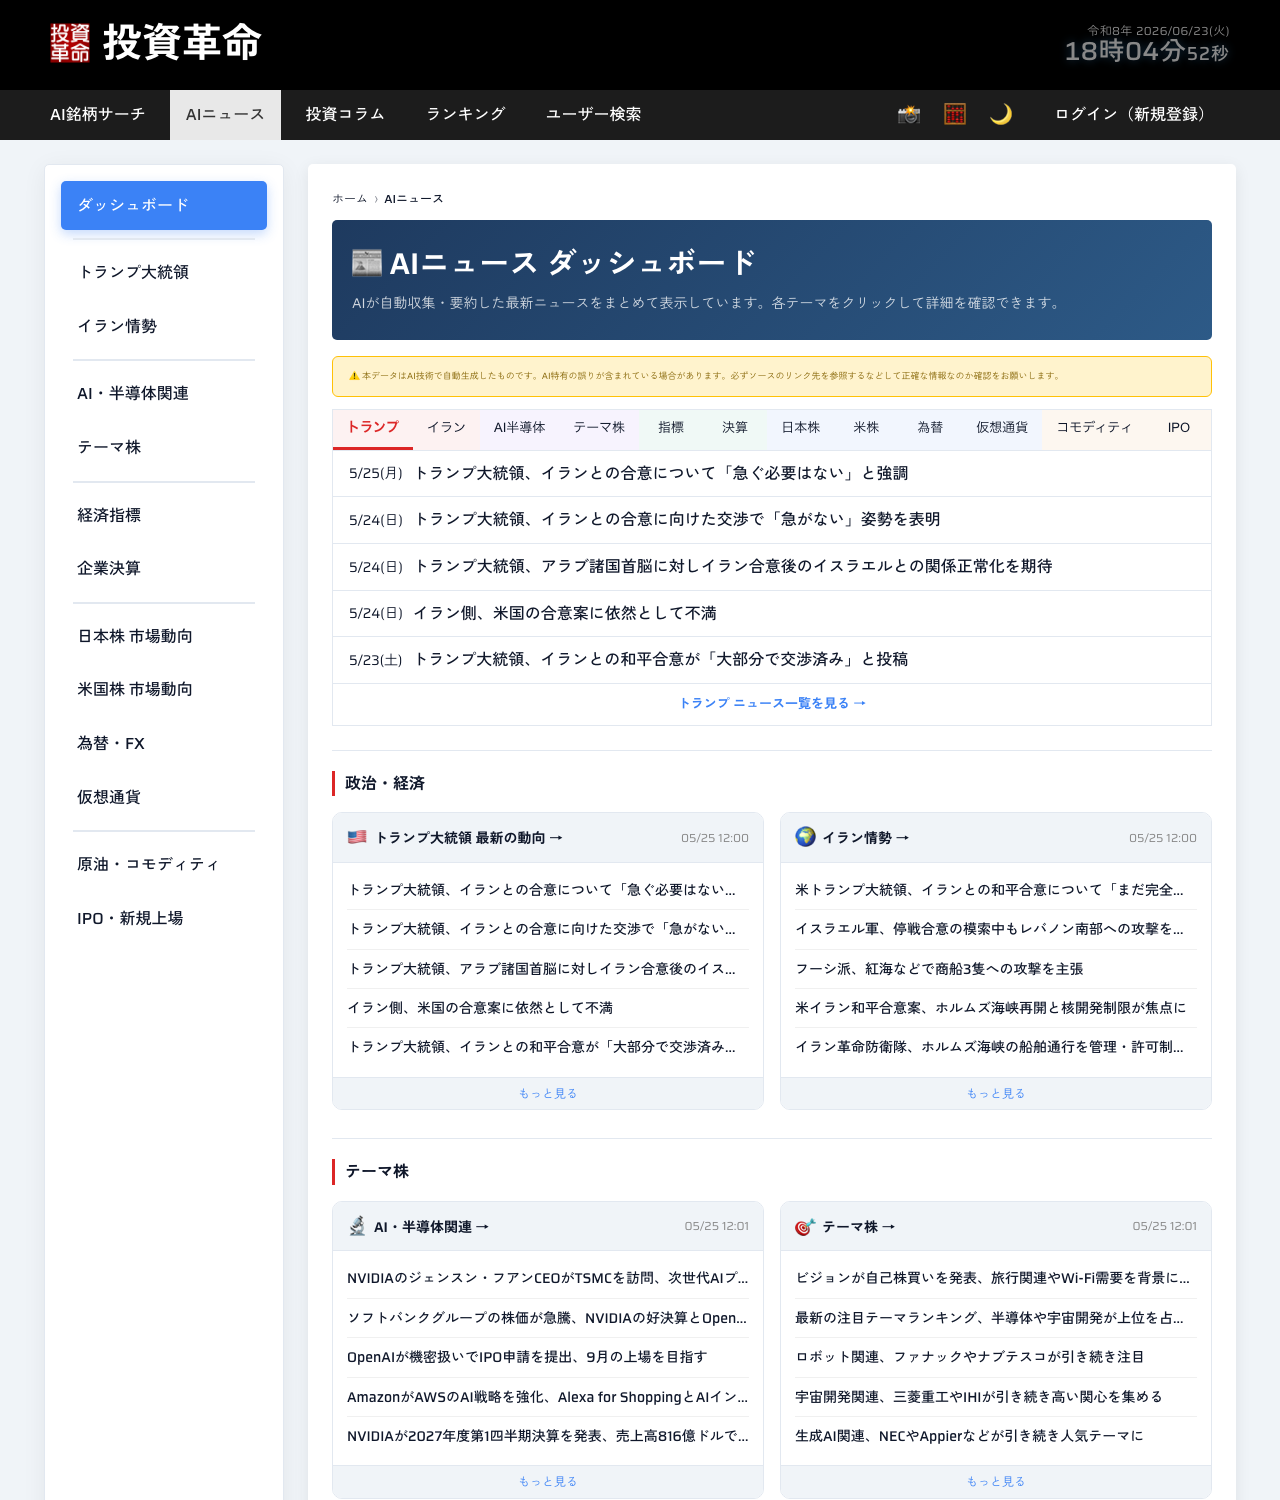Image resolution: width=1280 pixels, height=1500 pixels.
Task: Open ユーザー検索 in the top menu
Action: point(594,114)
